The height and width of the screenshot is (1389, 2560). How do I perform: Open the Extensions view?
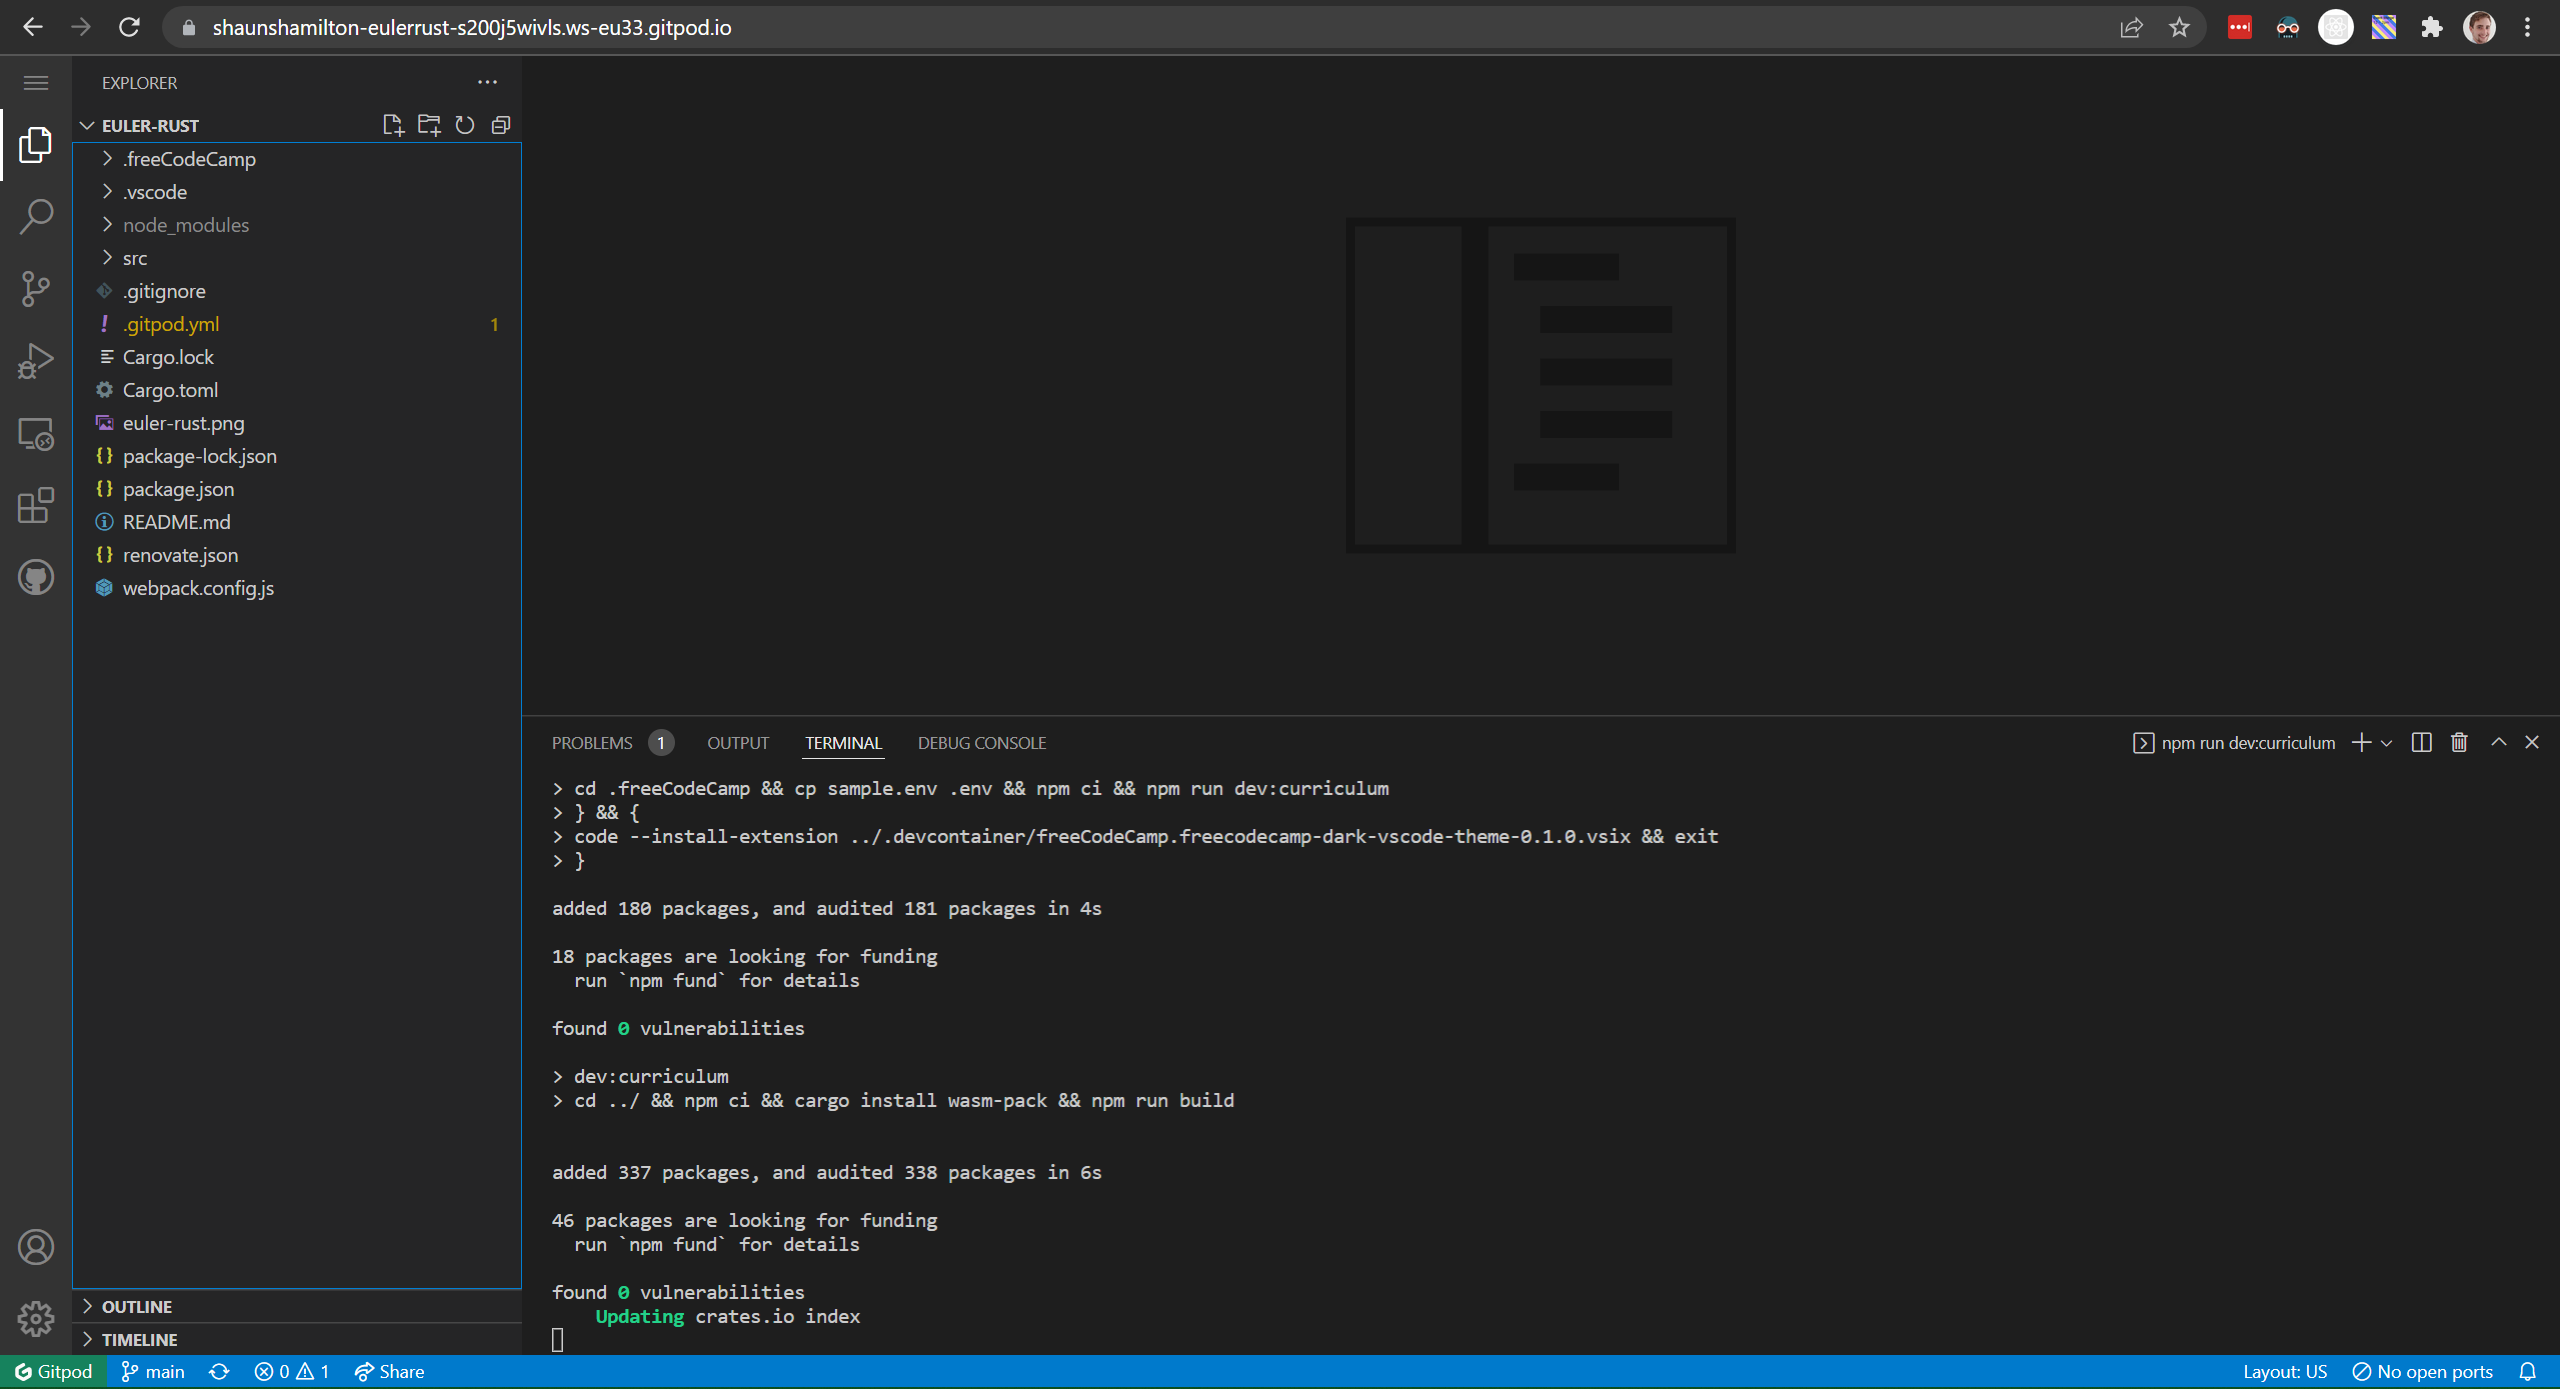click(36, 505)
